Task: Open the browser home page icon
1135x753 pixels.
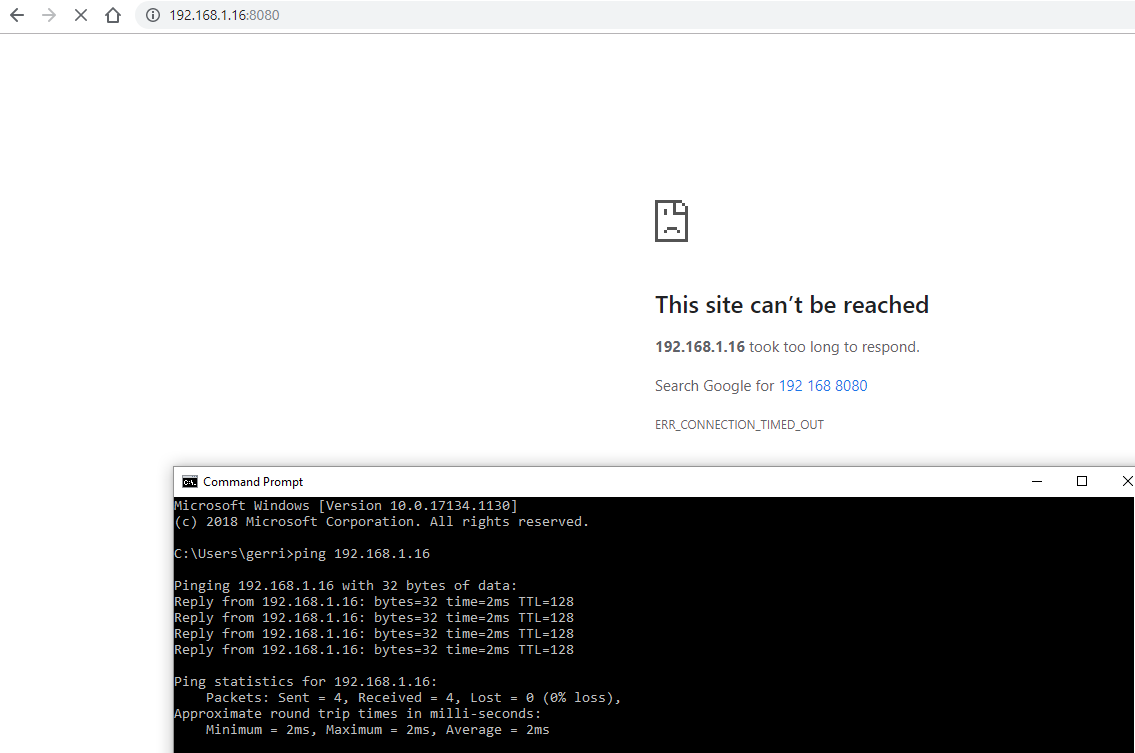Action: tap(113, 15)
